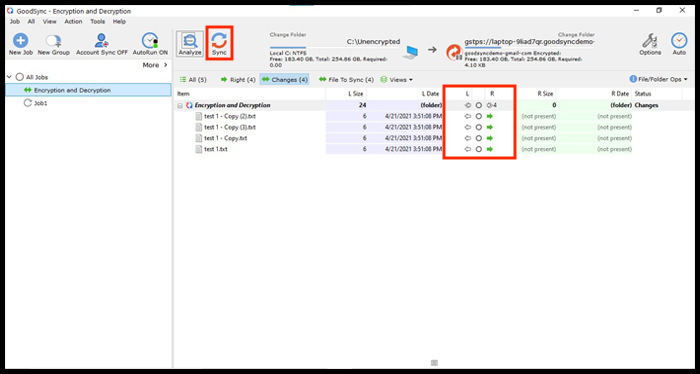The width and height of the screenshot is (700, 374).
Task: Click the R Date column header
Action: click(594, 94)
